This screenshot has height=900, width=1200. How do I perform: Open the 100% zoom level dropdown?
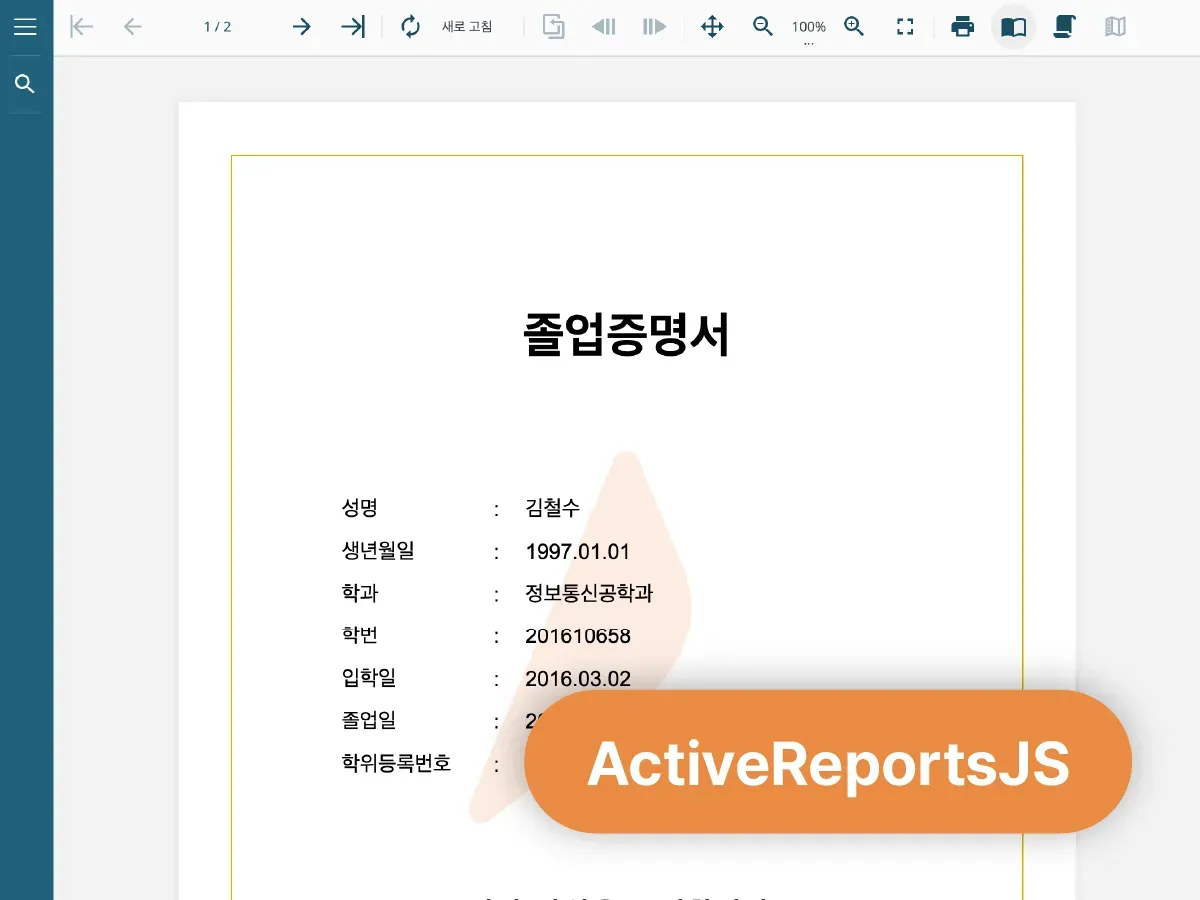[x=809, y=29]
